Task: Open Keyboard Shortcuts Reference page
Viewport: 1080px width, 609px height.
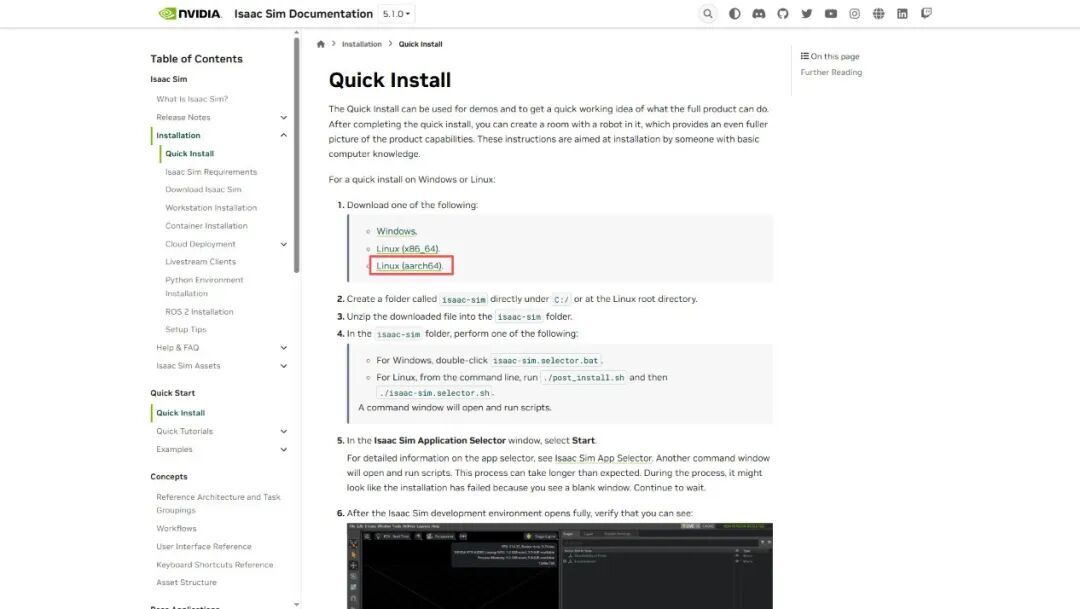Action: tap(214, 565)
